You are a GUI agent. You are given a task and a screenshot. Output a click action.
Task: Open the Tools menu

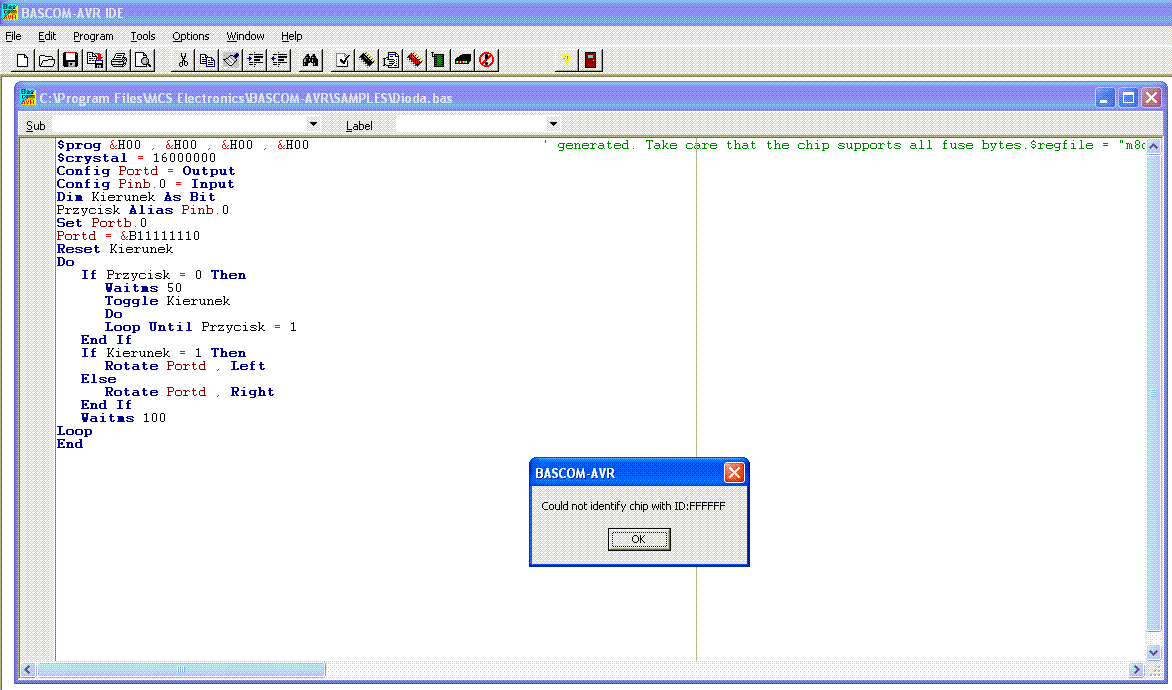tap(143, 36)
